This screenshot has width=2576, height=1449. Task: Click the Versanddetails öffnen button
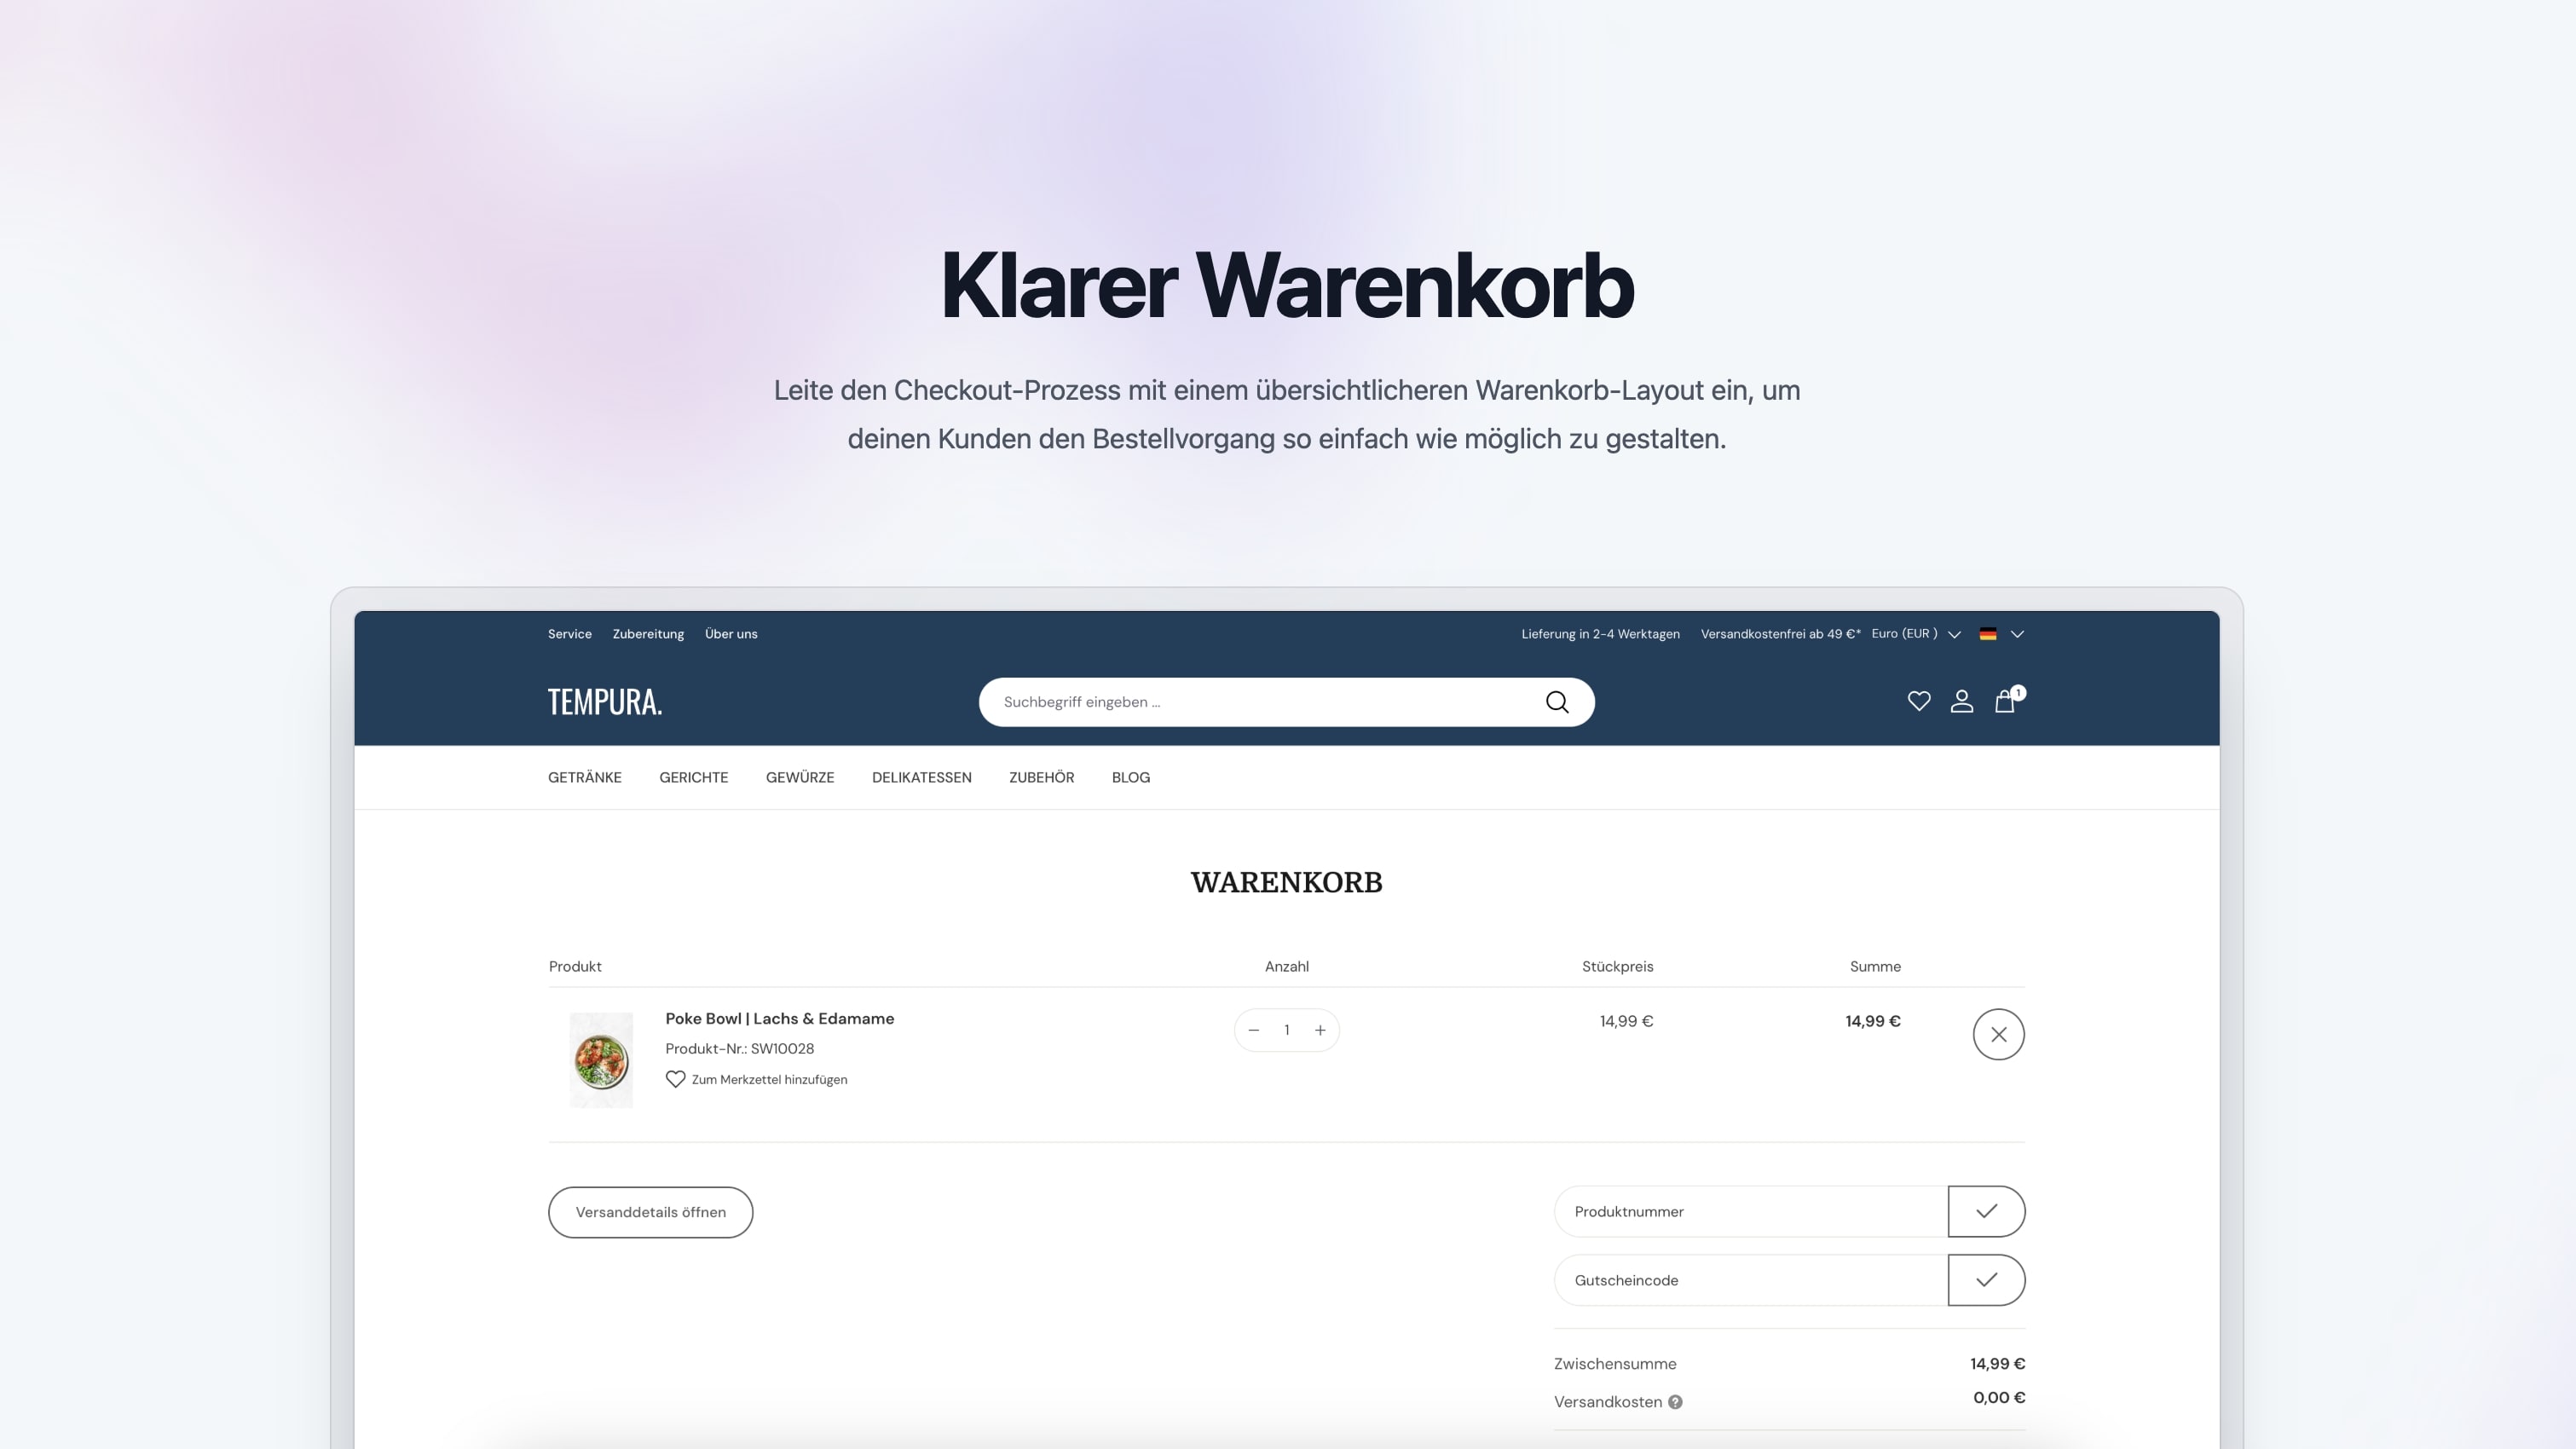coord(650,1212)
